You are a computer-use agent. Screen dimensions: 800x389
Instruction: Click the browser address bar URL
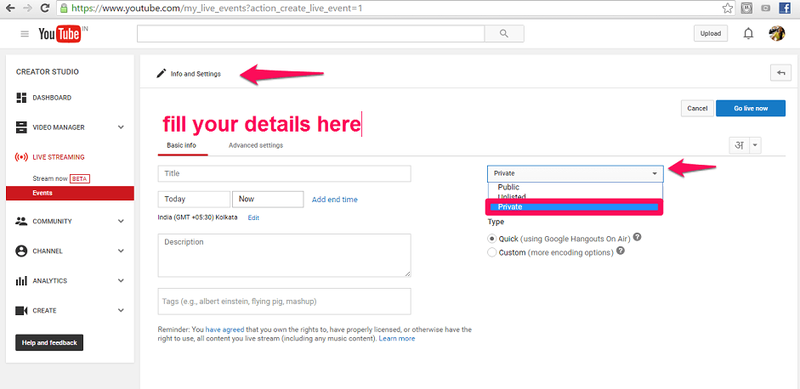(217, 8)
